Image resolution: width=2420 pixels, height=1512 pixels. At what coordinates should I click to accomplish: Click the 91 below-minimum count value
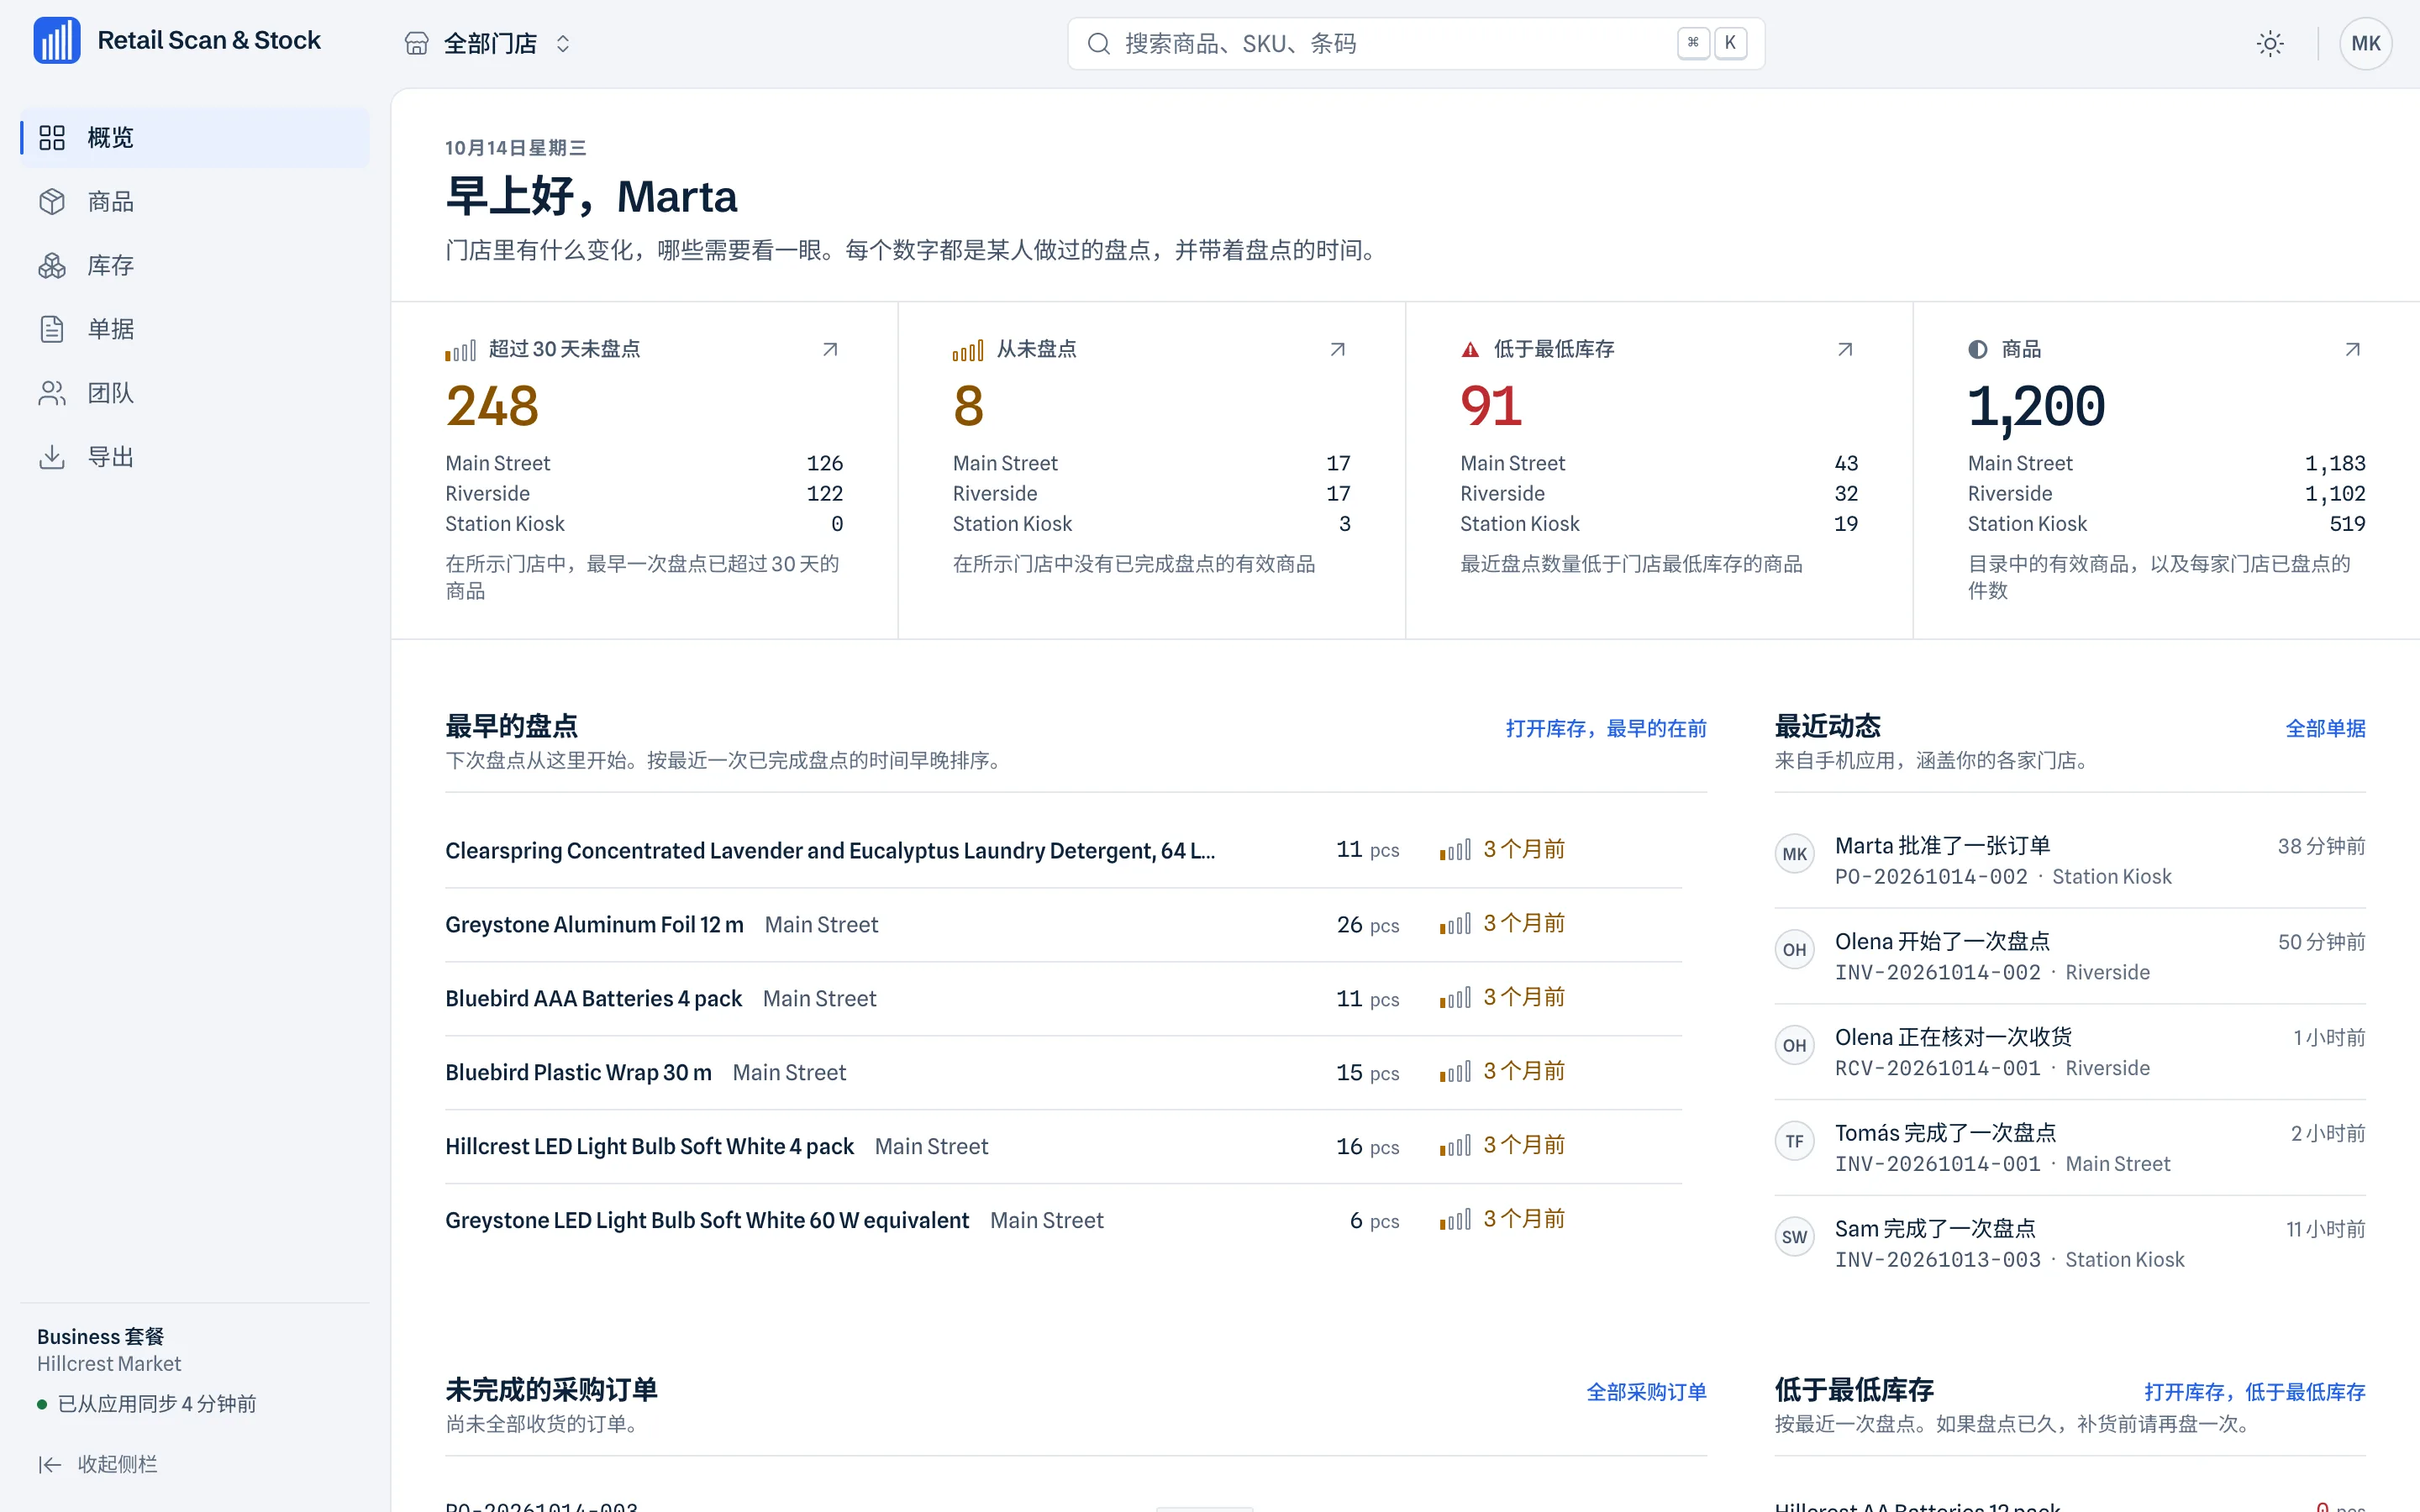click(1491, 406)
